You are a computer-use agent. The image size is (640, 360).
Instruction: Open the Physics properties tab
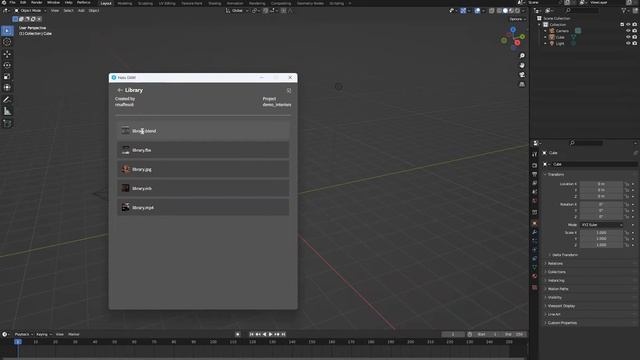coord(535,250)
